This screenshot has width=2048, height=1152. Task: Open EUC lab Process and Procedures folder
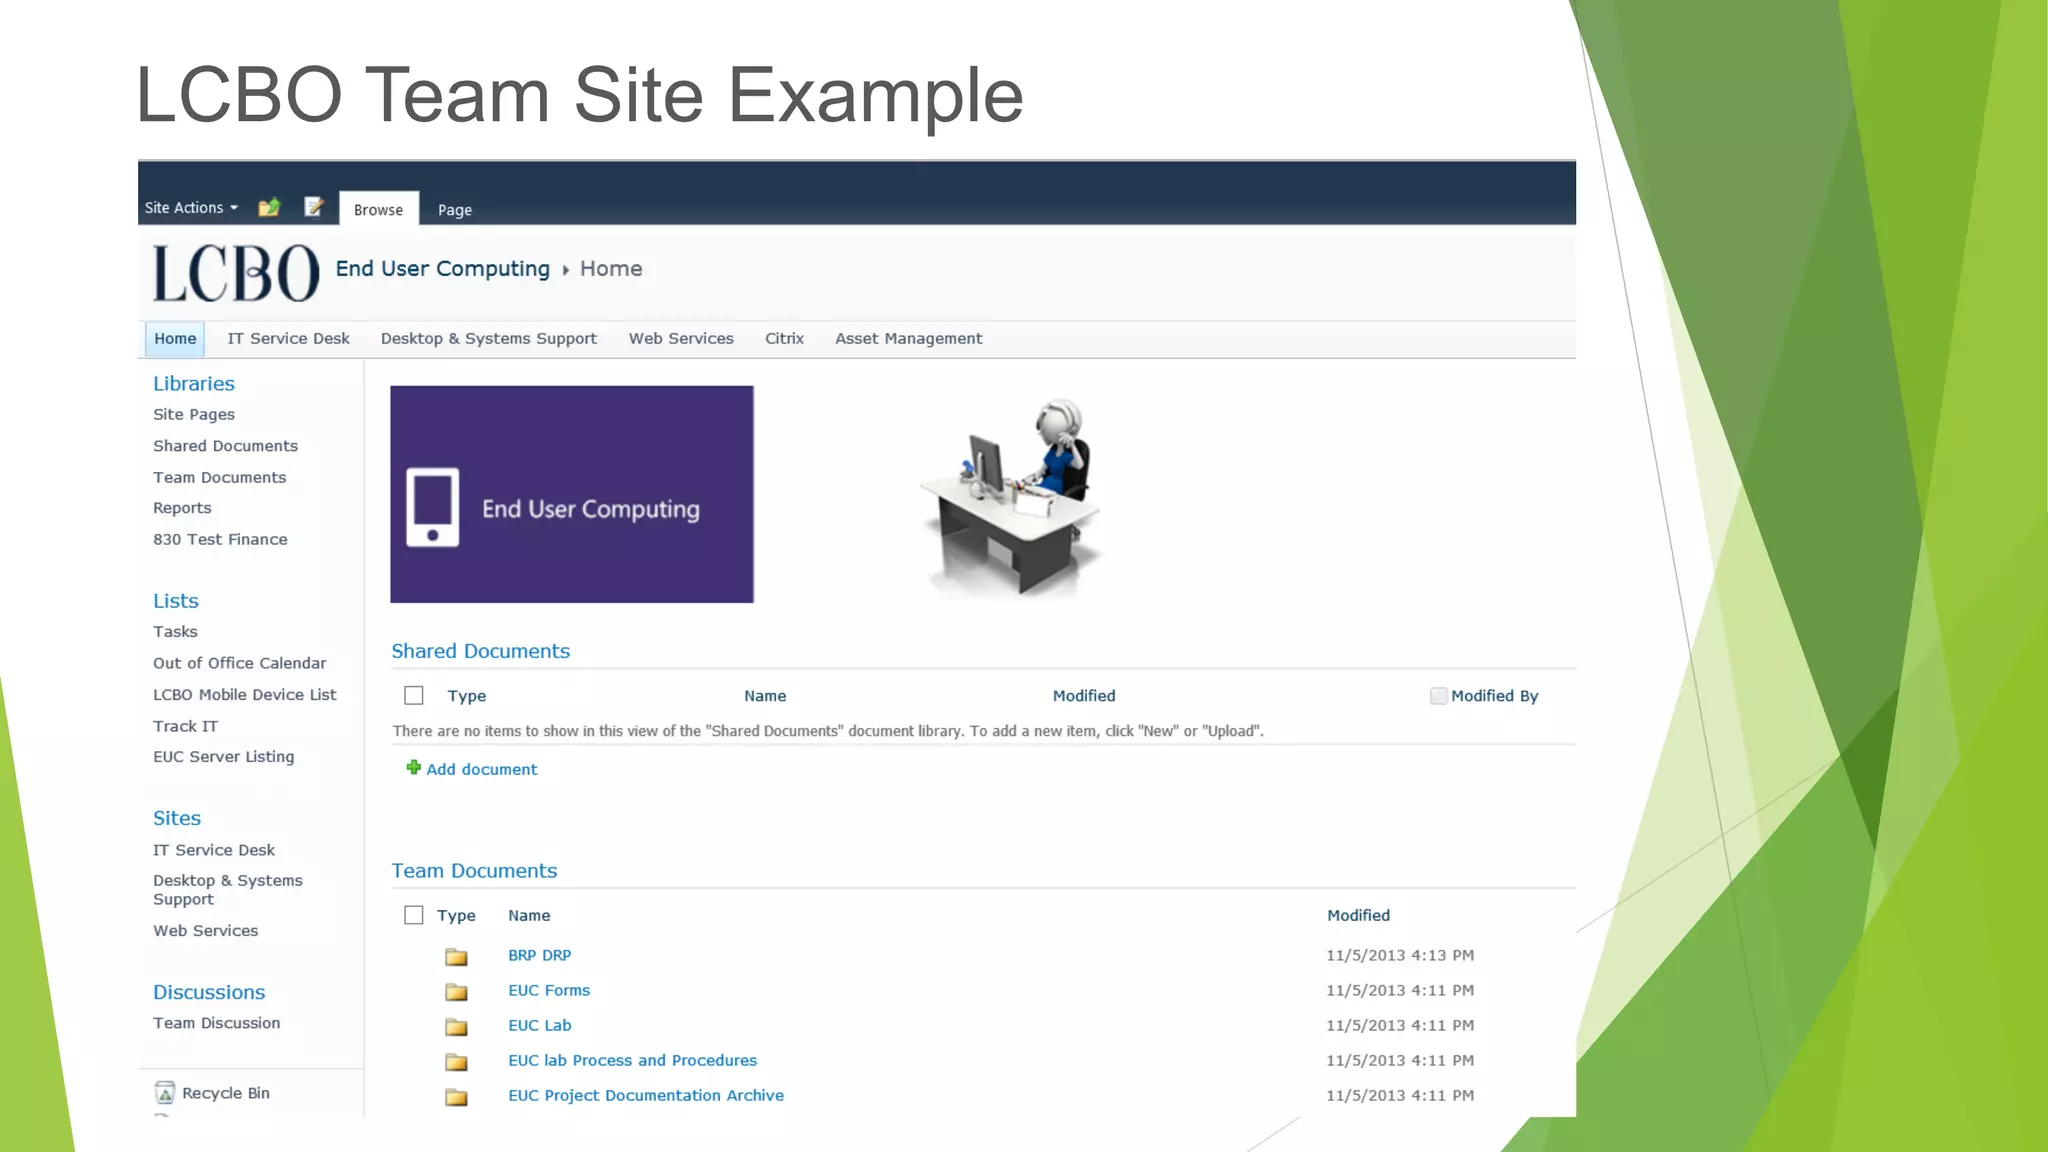click(x=632, y=1061)
